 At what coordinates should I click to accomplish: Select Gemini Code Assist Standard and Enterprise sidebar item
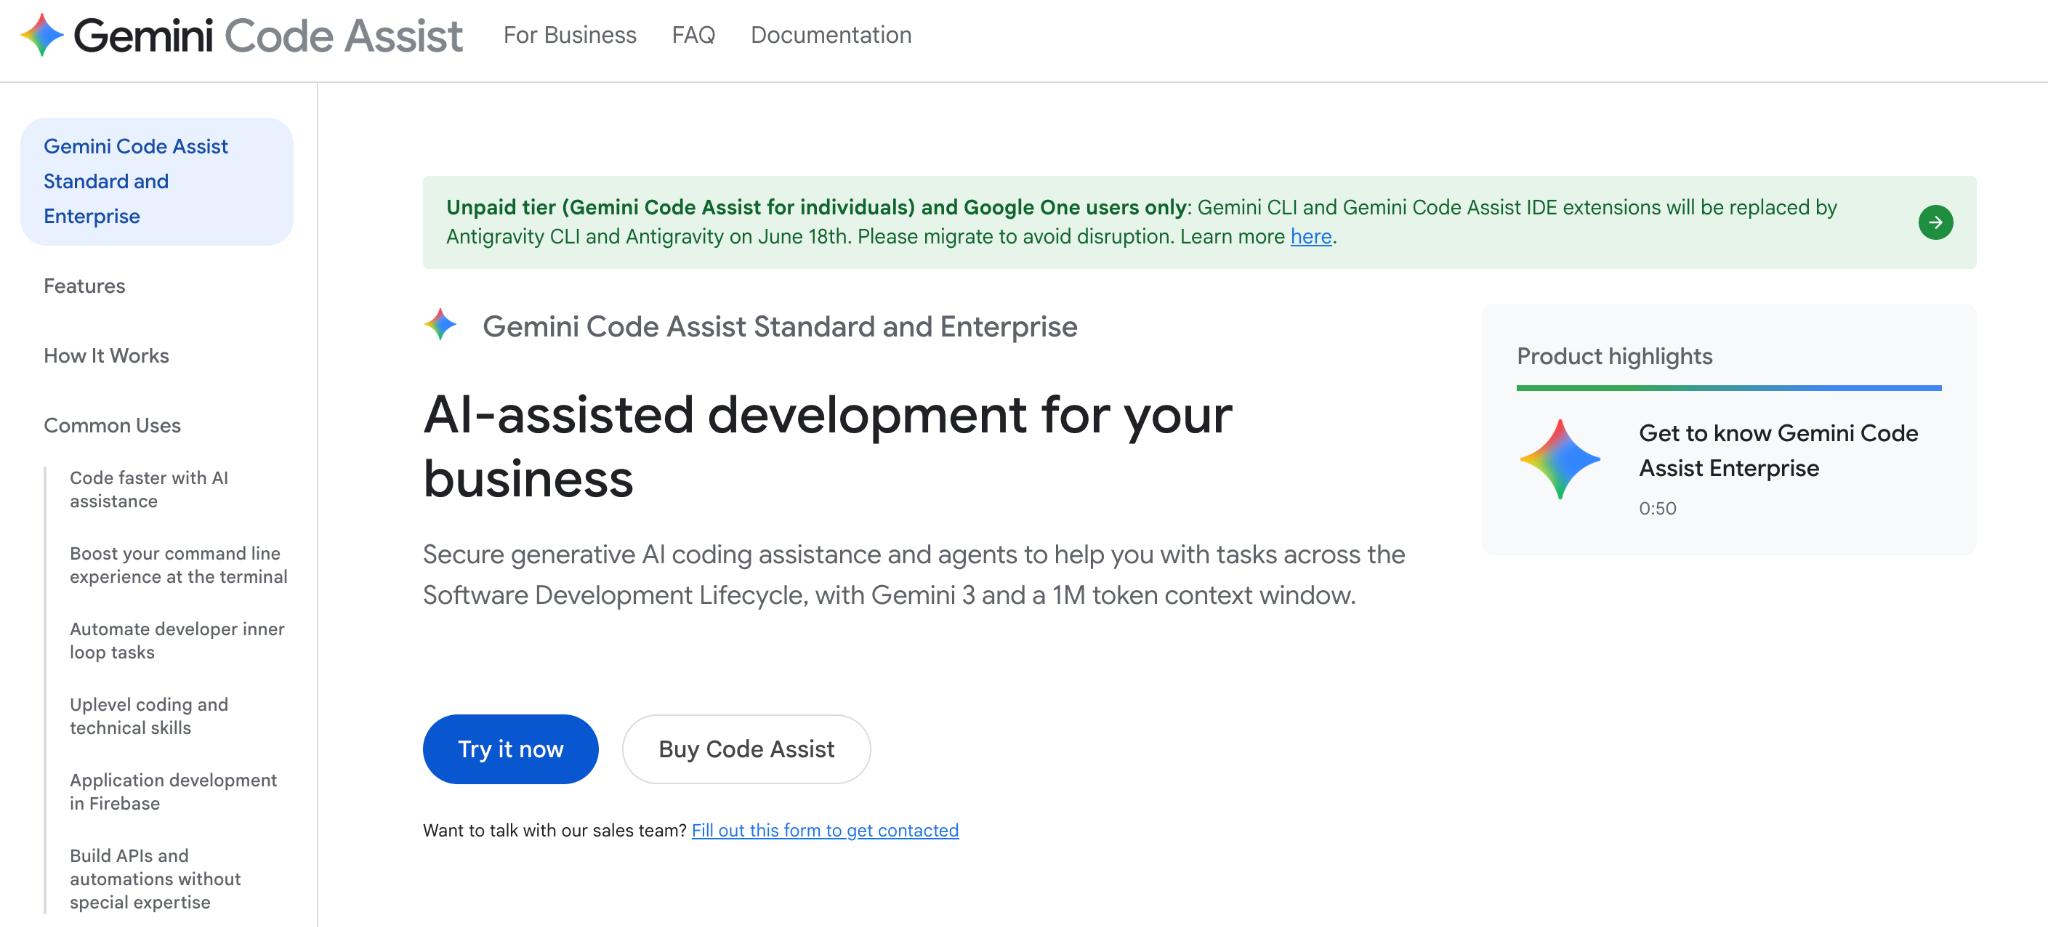coord(157,181)
